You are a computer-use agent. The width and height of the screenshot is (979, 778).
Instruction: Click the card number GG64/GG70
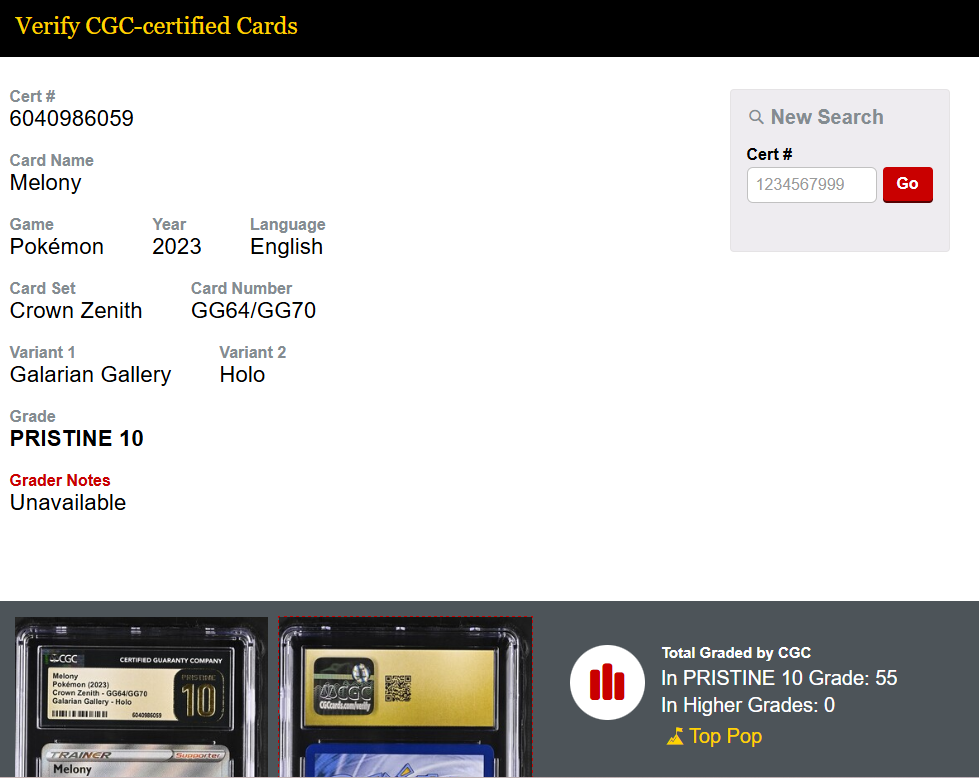pos(253,310)
